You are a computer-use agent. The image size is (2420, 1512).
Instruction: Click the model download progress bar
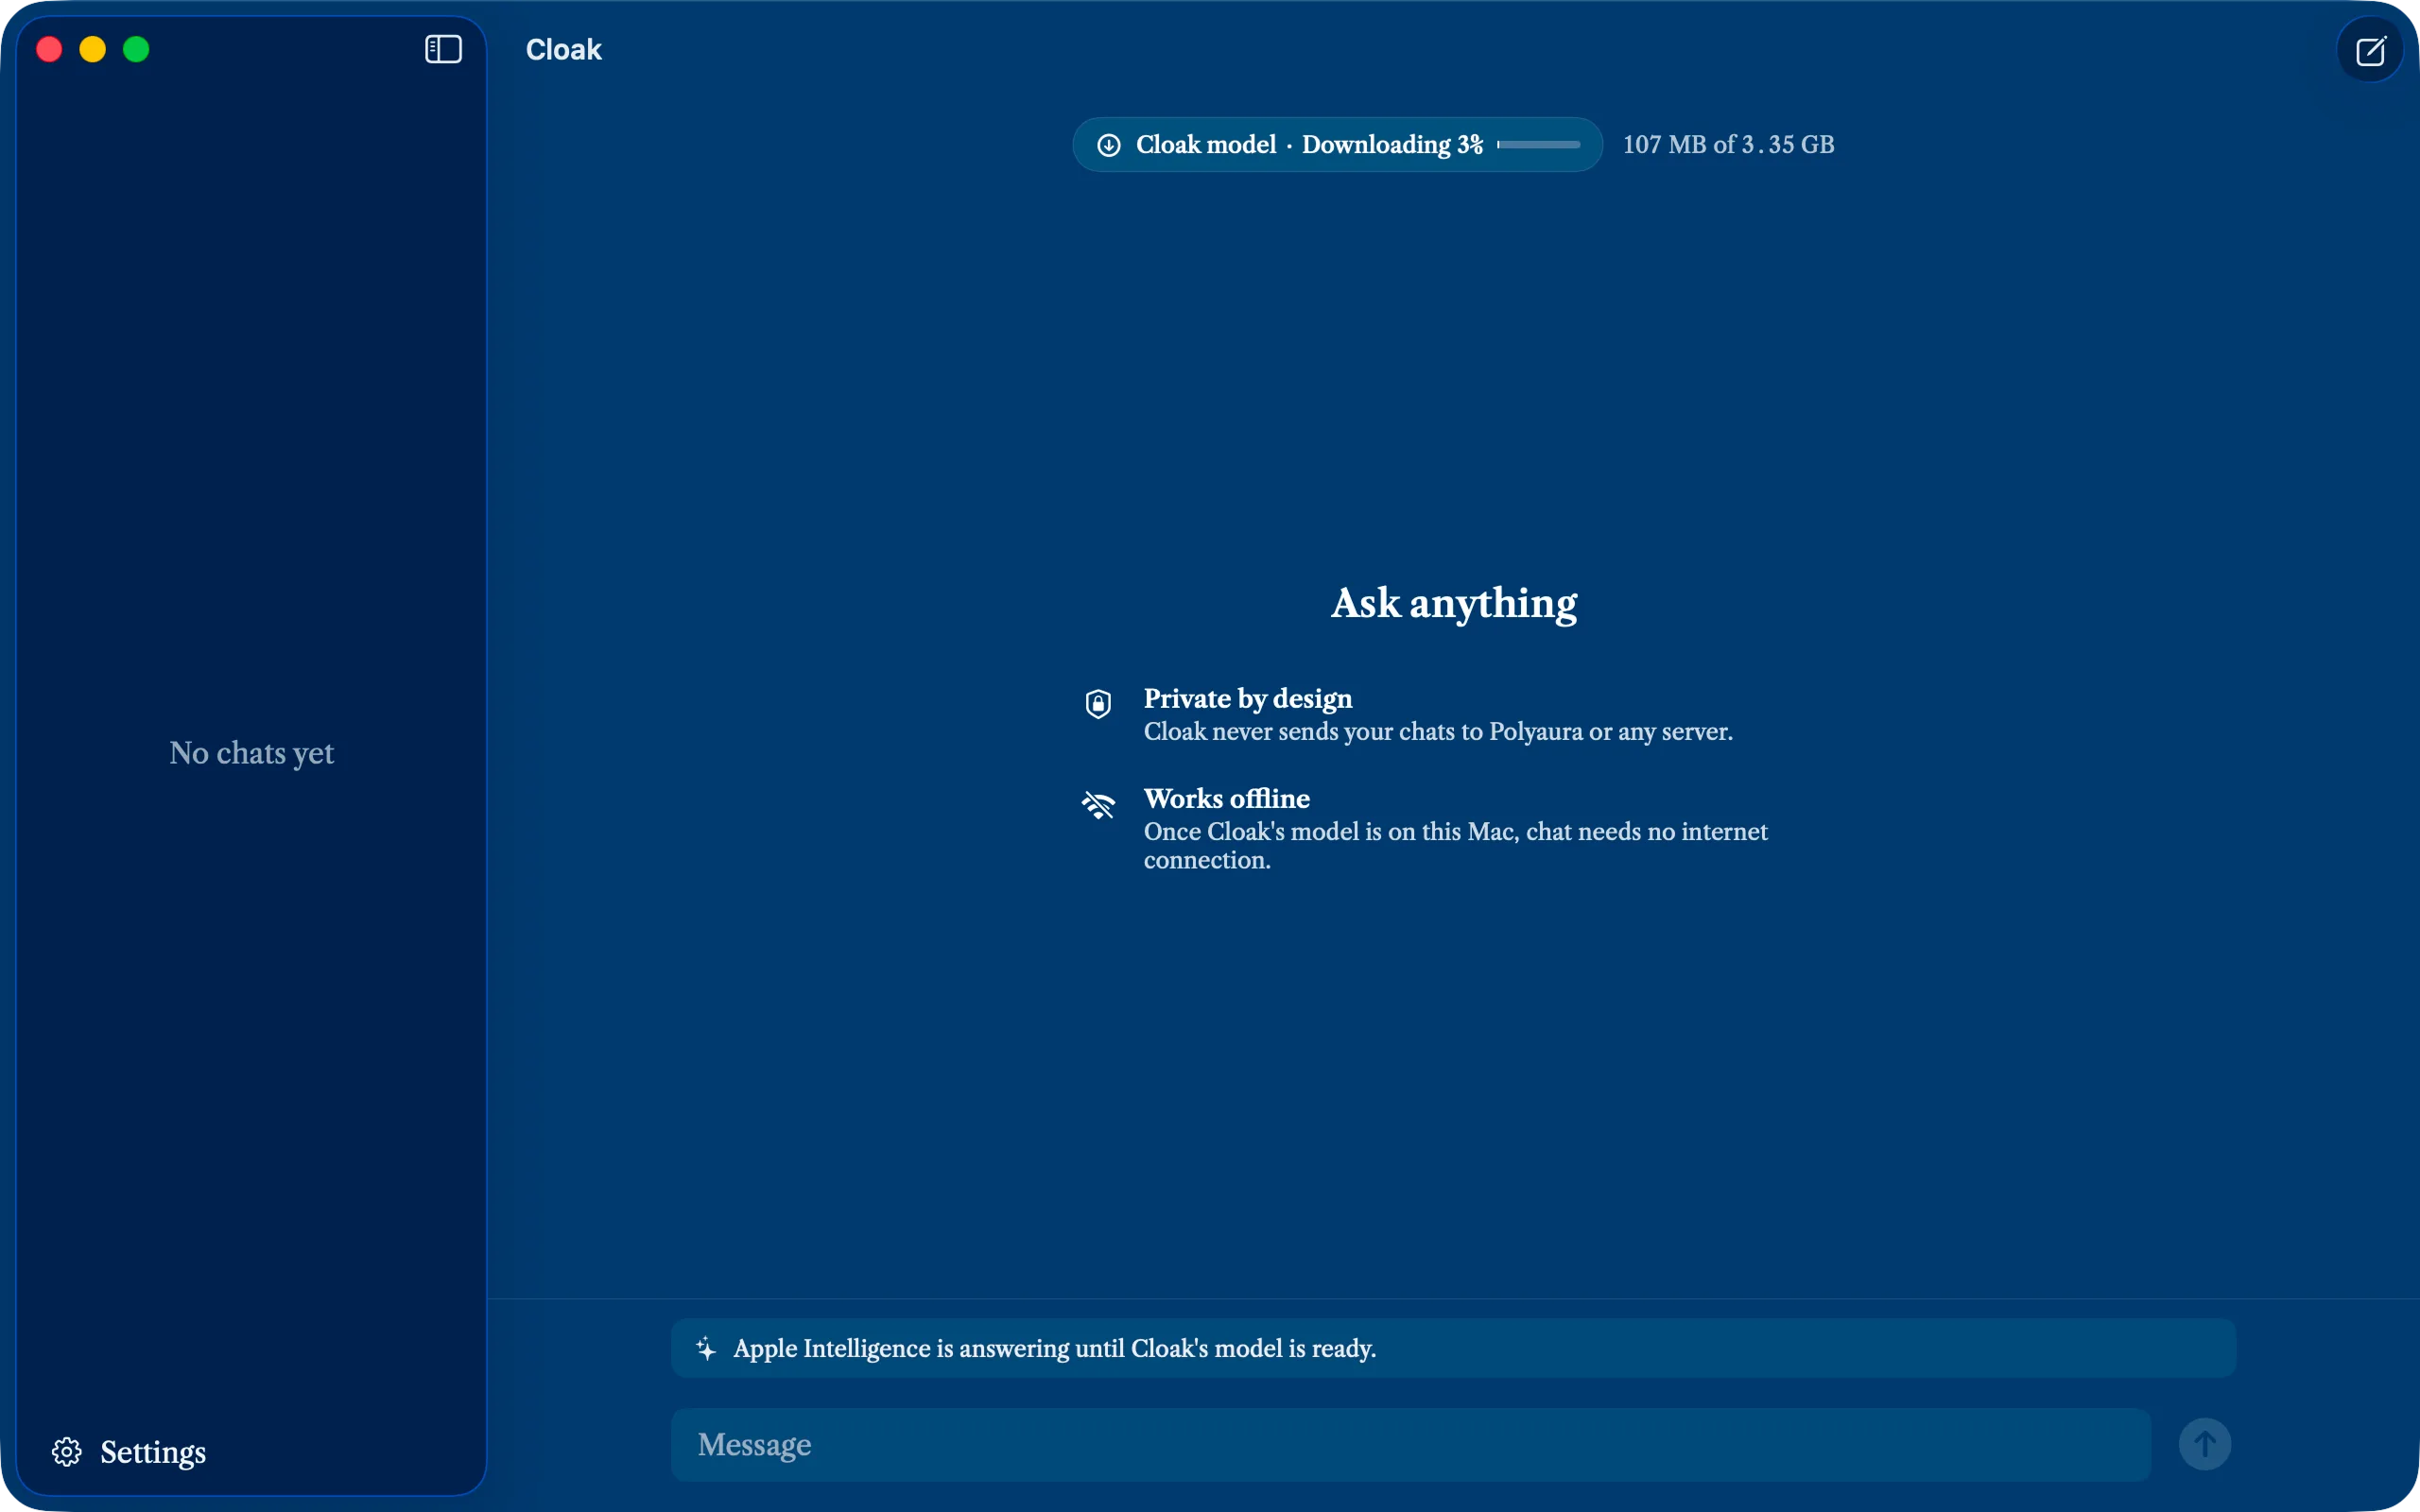(1538, 145)
